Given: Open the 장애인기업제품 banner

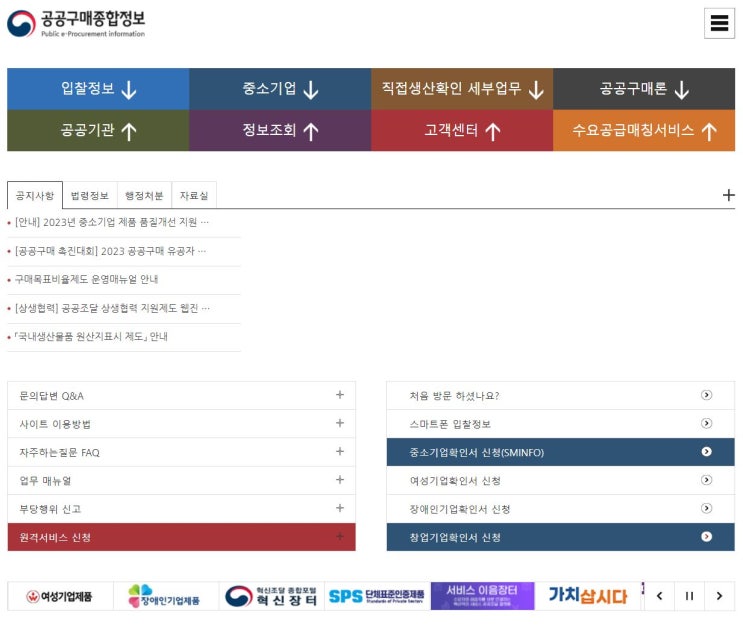Looking at the screenshot, I should (x=165, y=596).
